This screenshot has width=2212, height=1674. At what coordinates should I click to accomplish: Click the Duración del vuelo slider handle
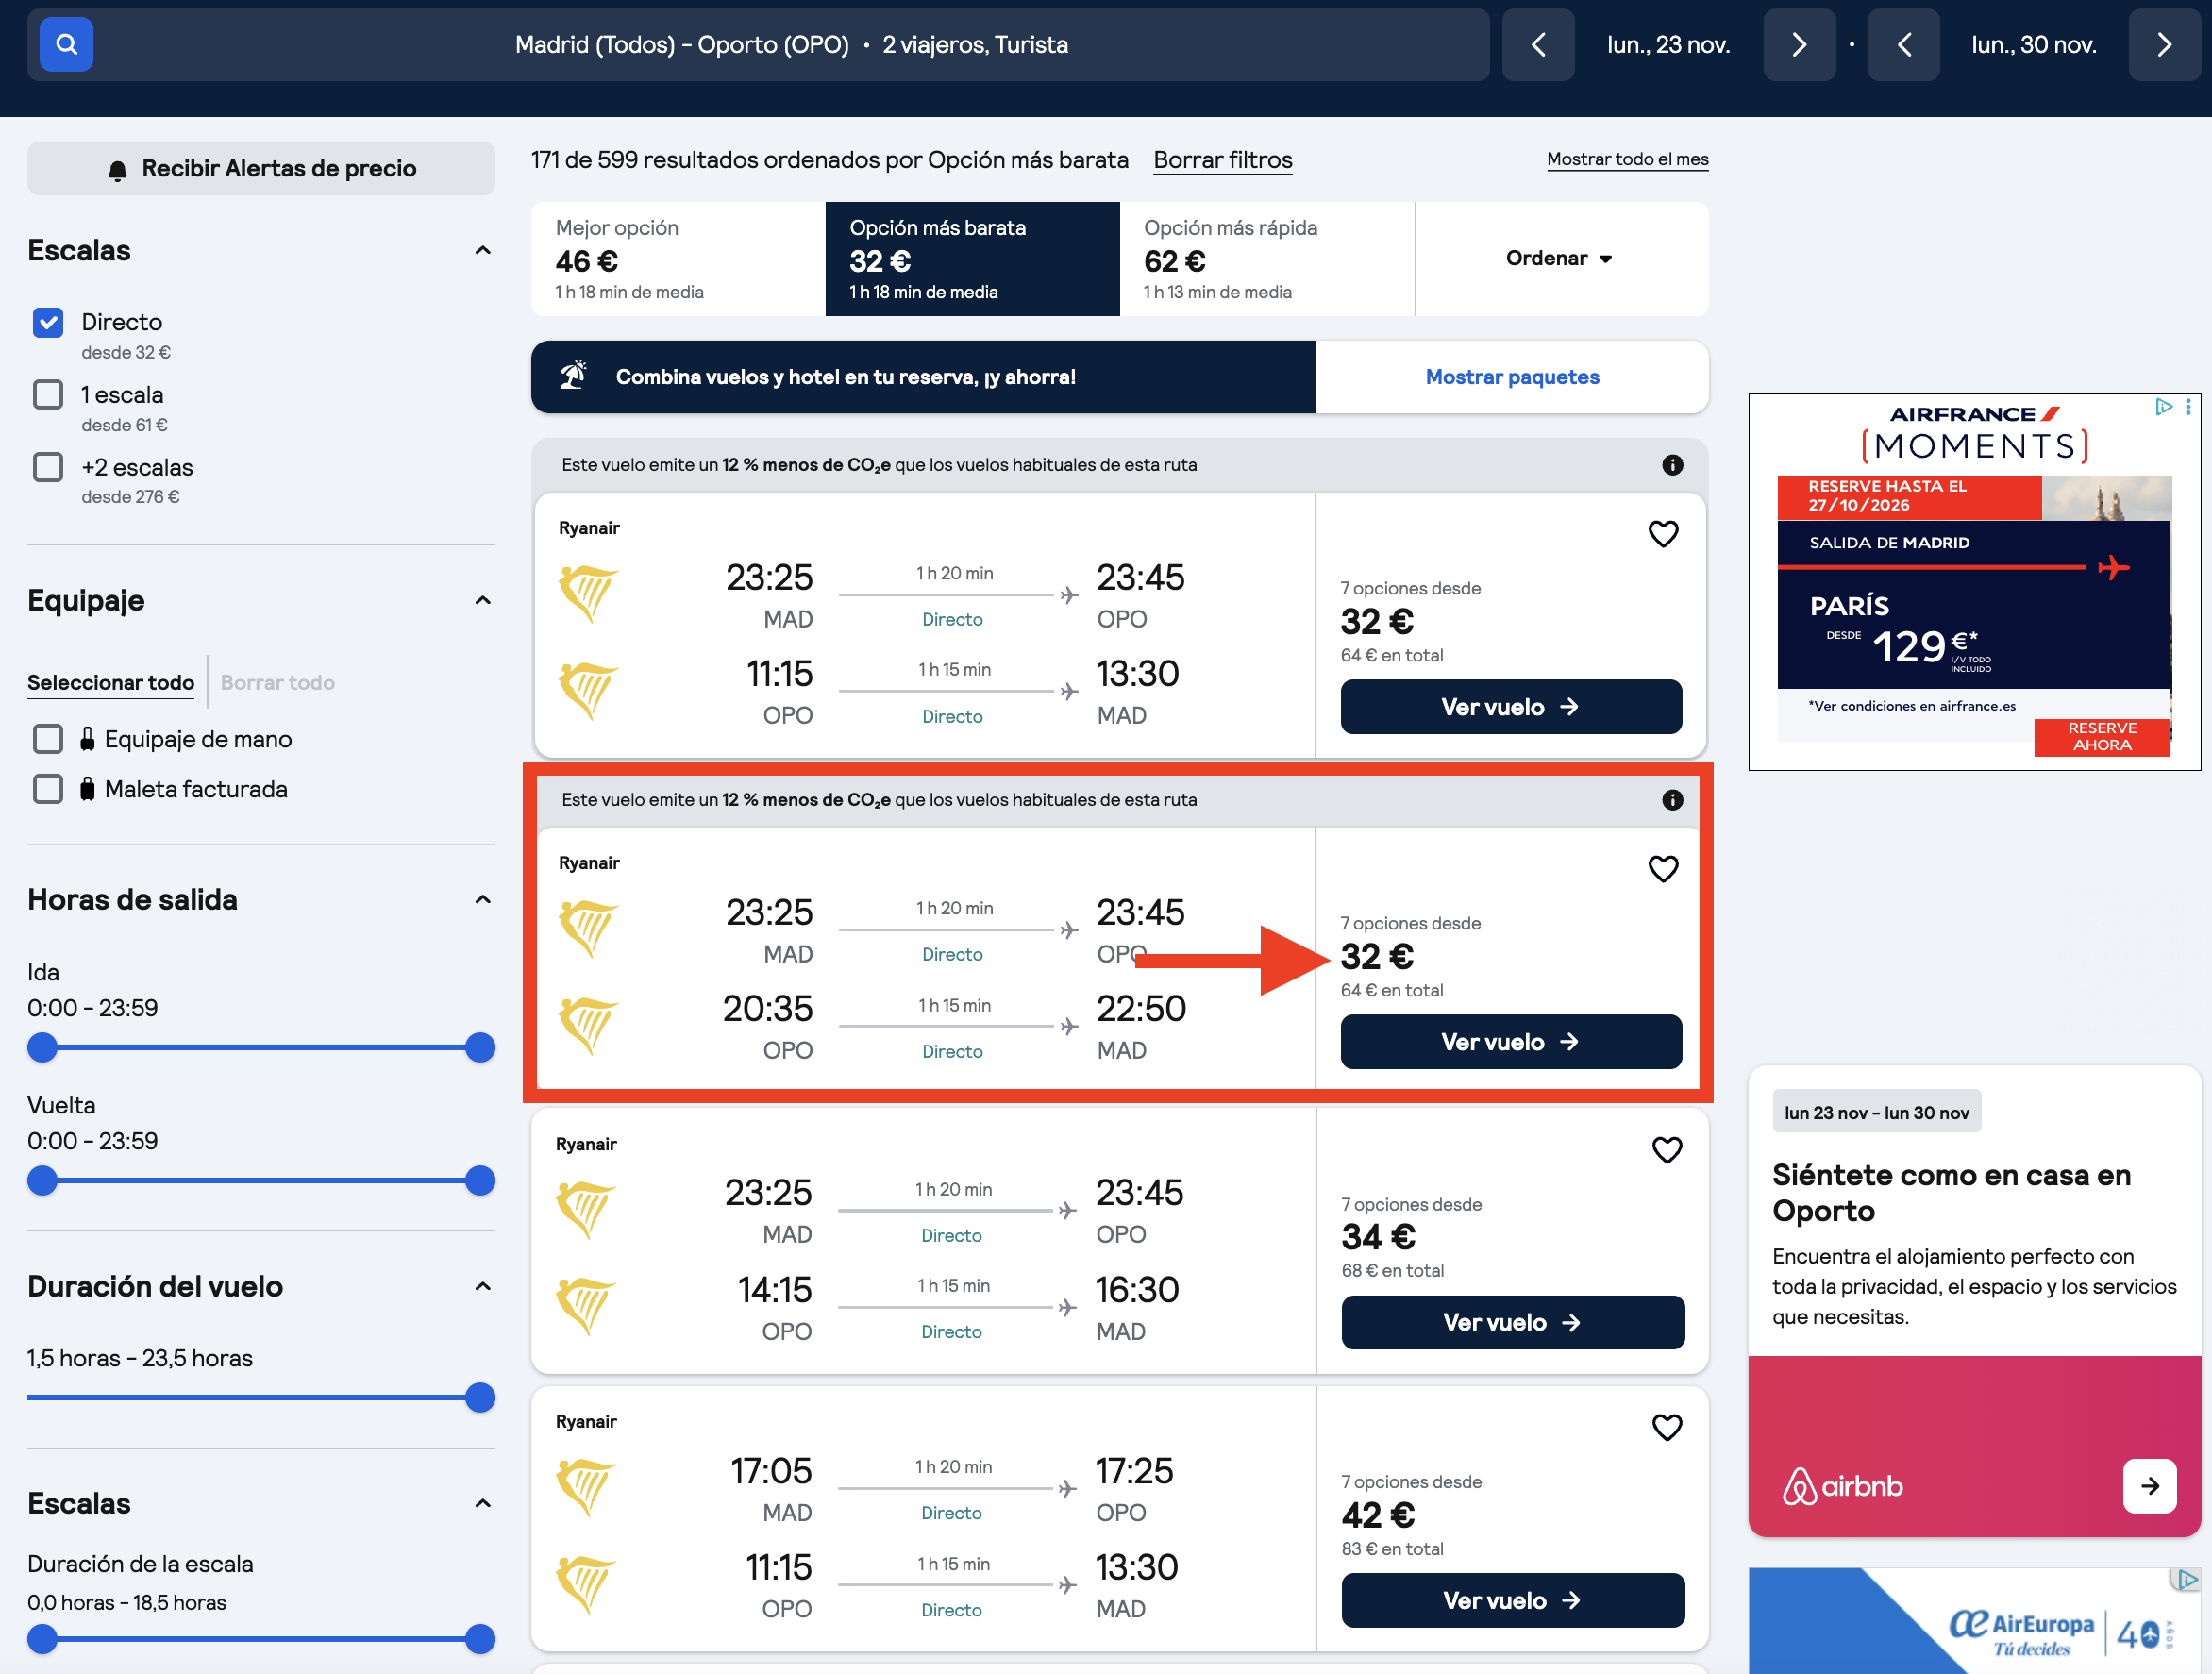(x=480, y=1398)
